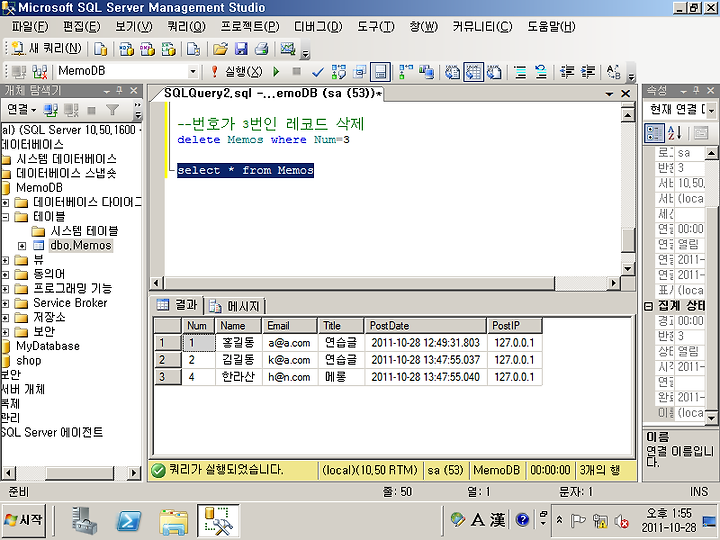Open the 연결 dropdown in Object Explorer
Screen dimensions: 720x540
pos(21,110)
